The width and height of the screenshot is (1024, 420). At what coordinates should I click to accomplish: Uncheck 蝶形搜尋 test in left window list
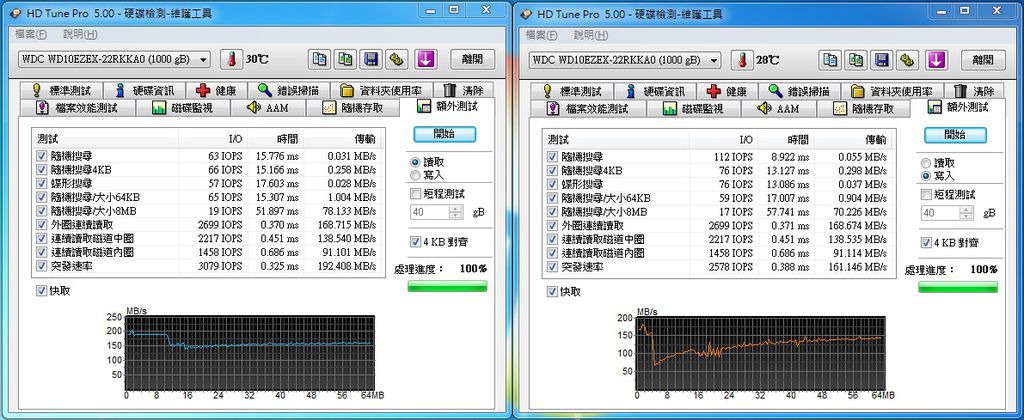42,184
